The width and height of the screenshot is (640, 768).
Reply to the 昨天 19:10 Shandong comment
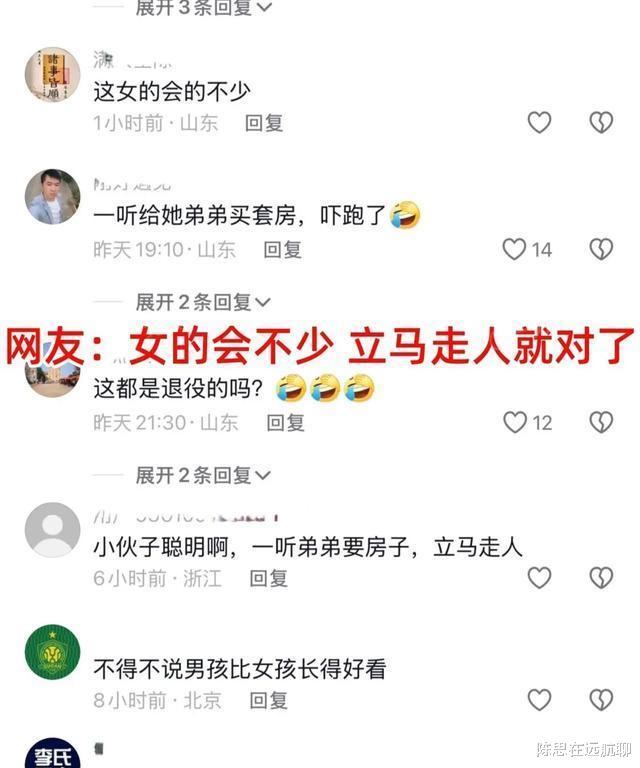click(x=283, y=250)
